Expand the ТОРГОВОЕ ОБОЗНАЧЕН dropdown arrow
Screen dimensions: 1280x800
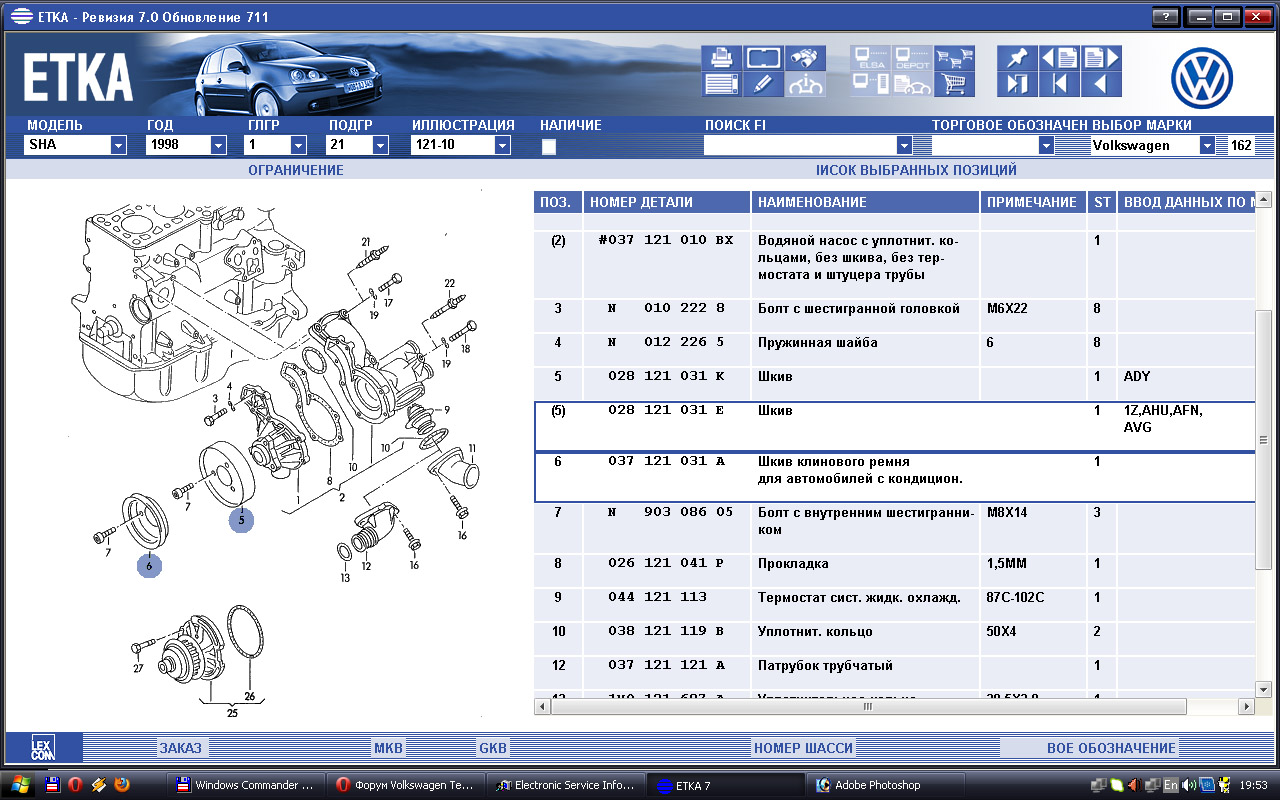pos(1046,146)
